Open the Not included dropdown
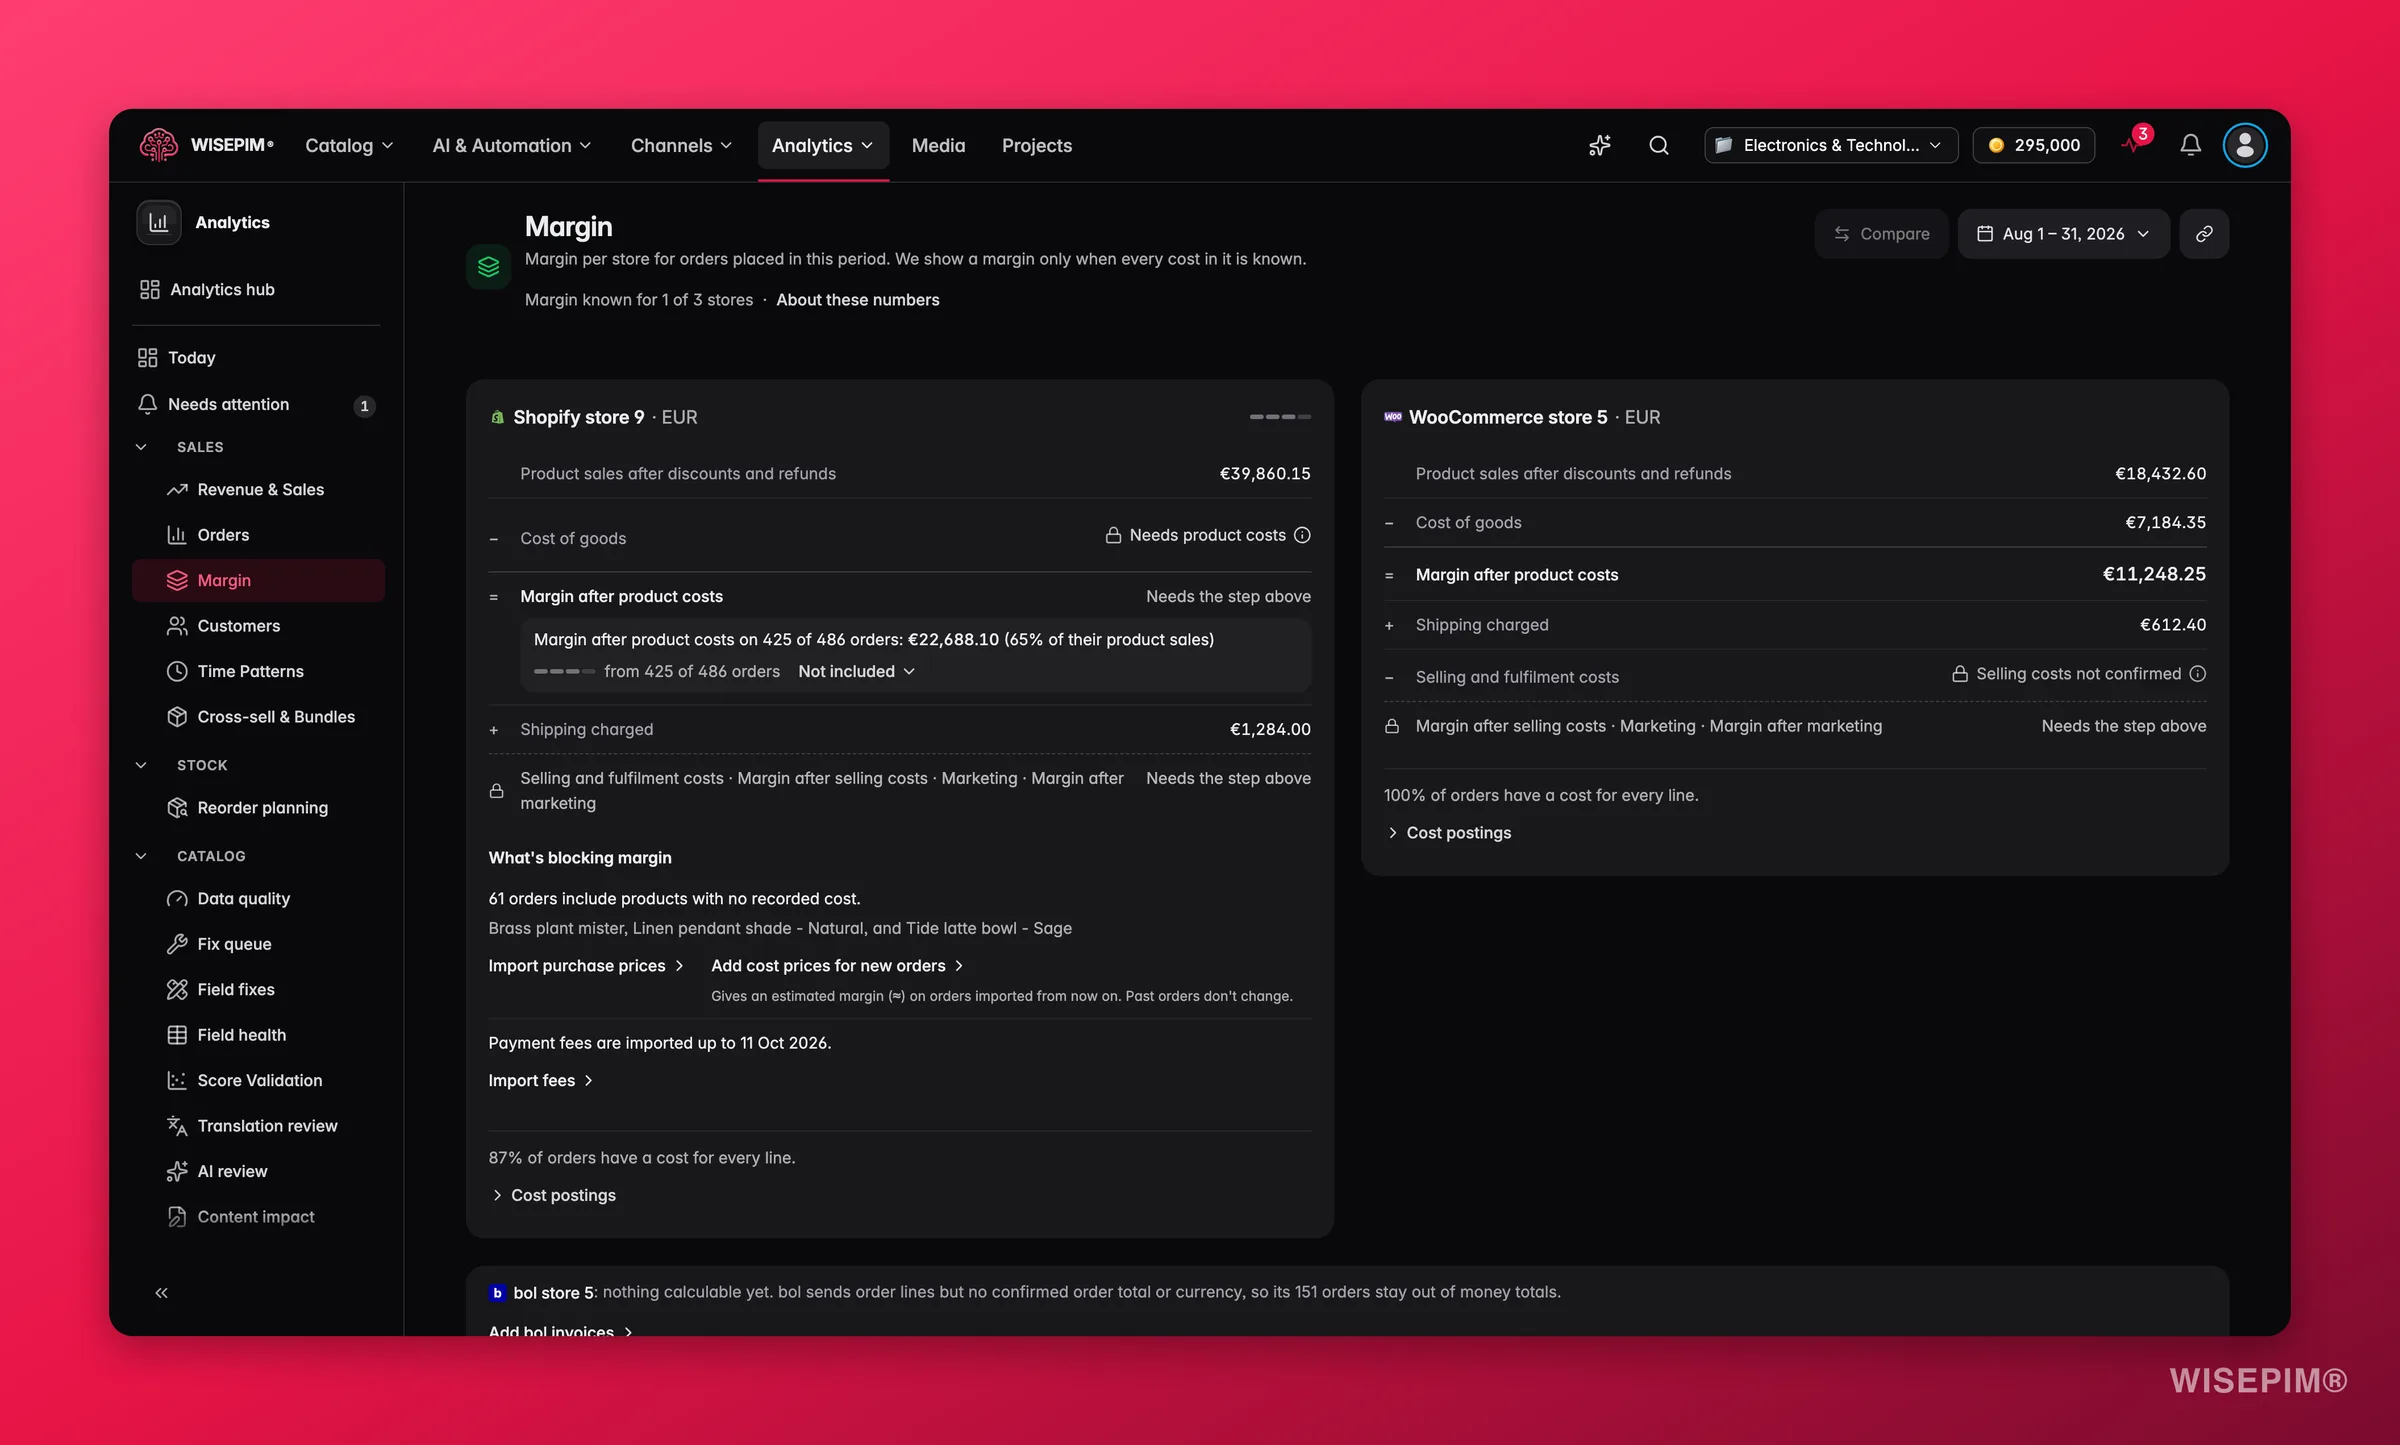The width and height of the screenshot is (2400, 1445). (856, 671)
